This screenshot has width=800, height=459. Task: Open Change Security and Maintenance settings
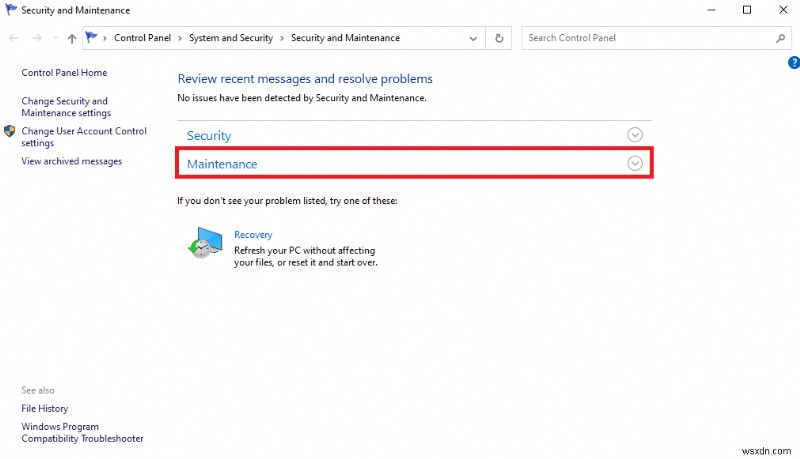pos(66,107)
